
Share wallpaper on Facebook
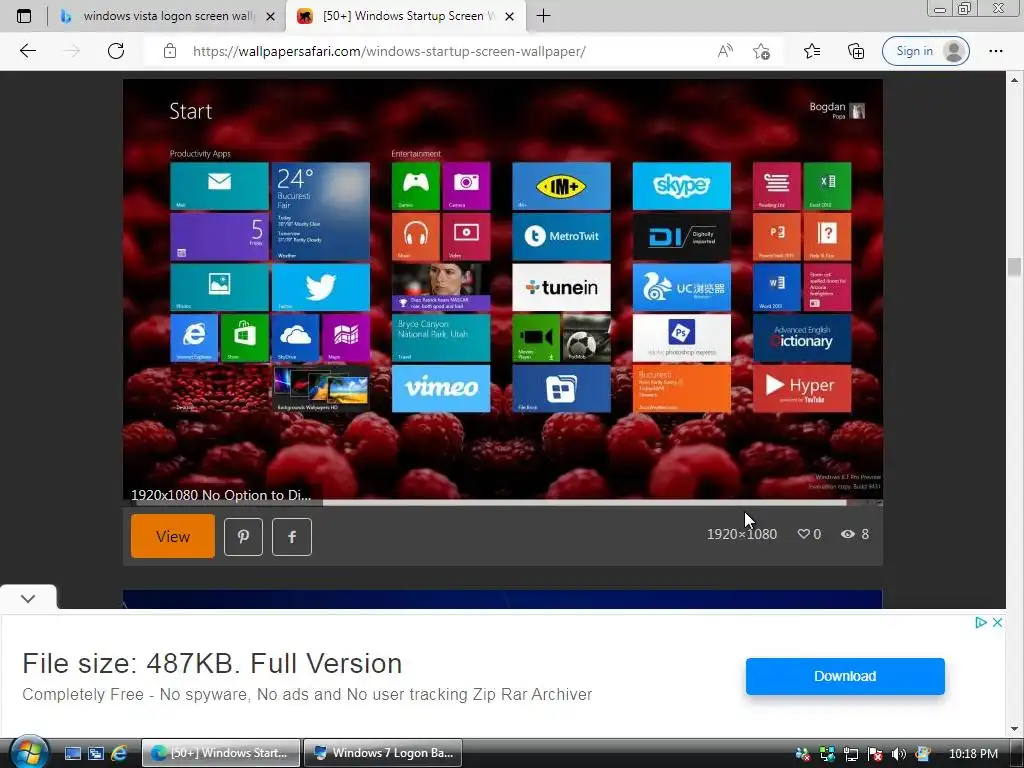click(291, 537)
